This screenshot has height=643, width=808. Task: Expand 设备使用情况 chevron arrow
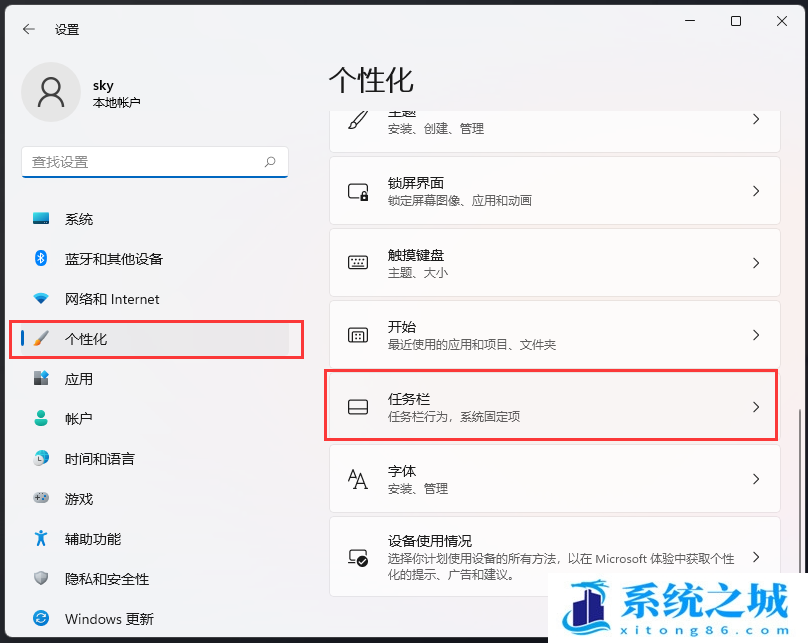click(756, 557)
